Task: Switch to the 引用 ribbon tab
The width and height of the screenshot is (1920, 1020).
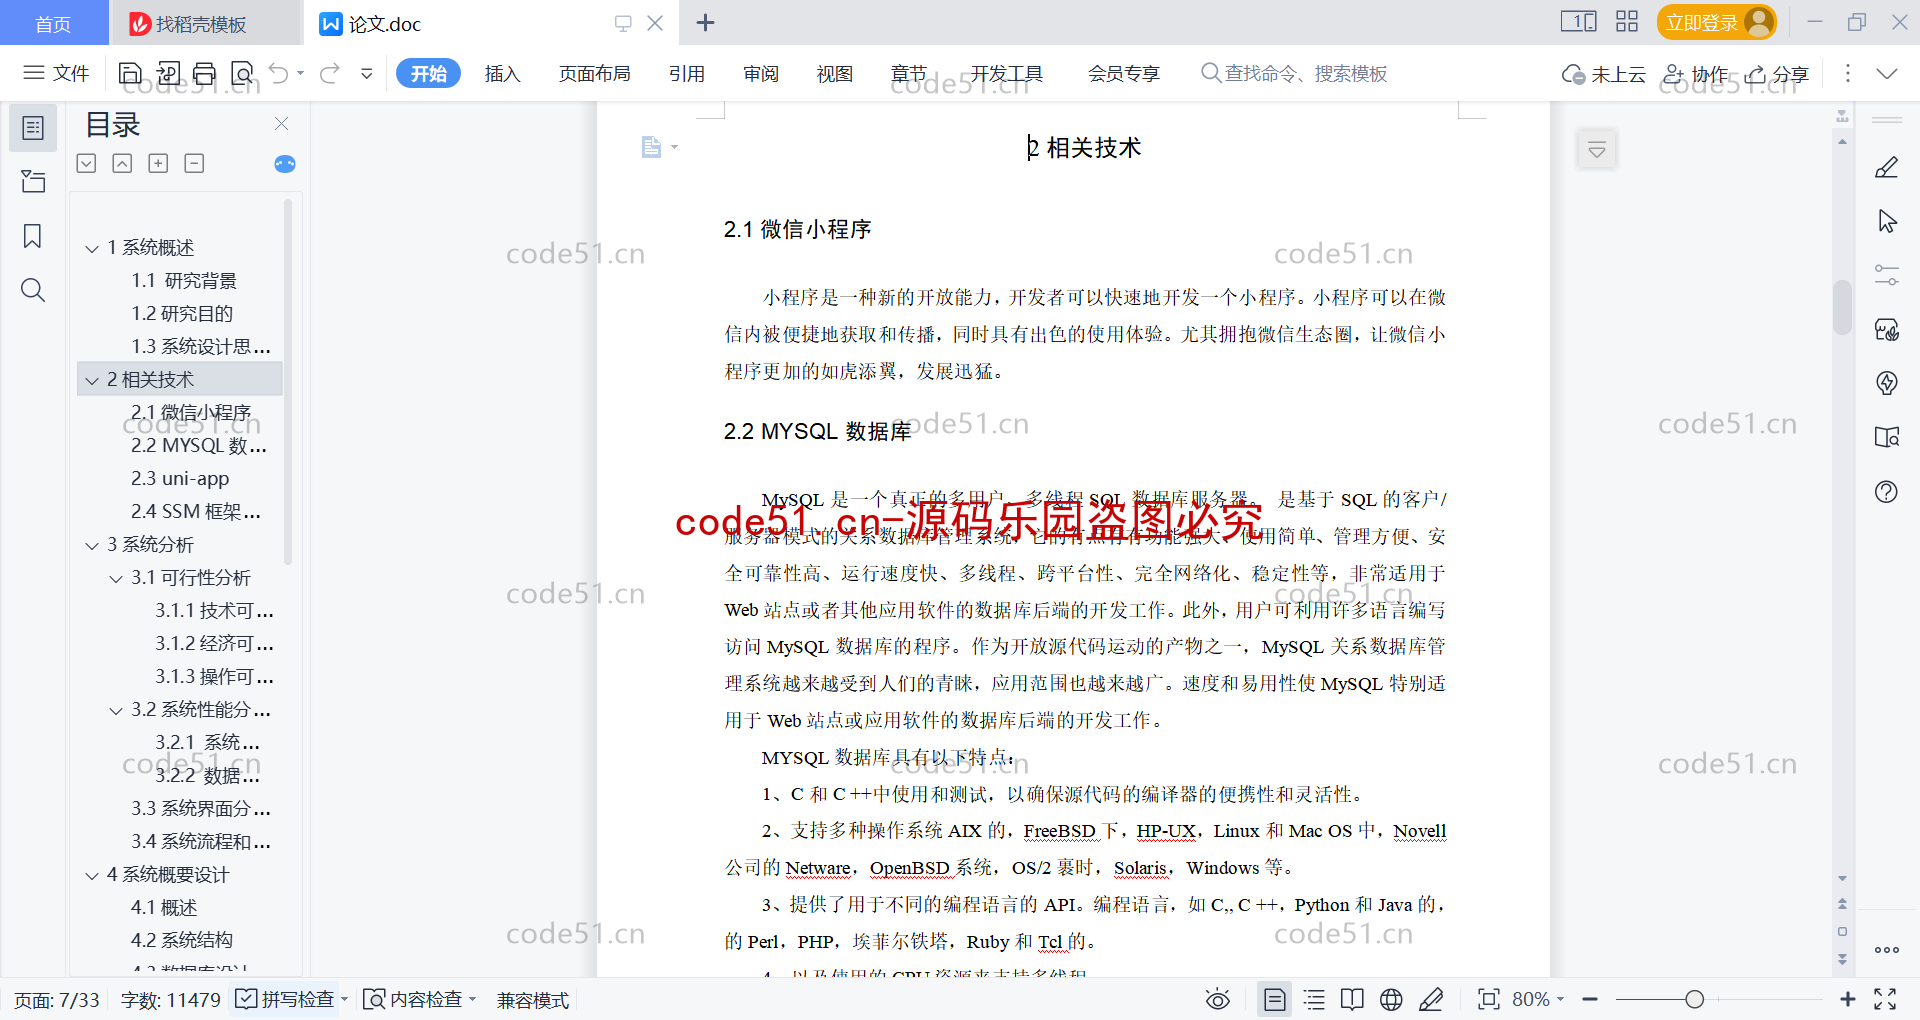Action: tap(687, 73)
